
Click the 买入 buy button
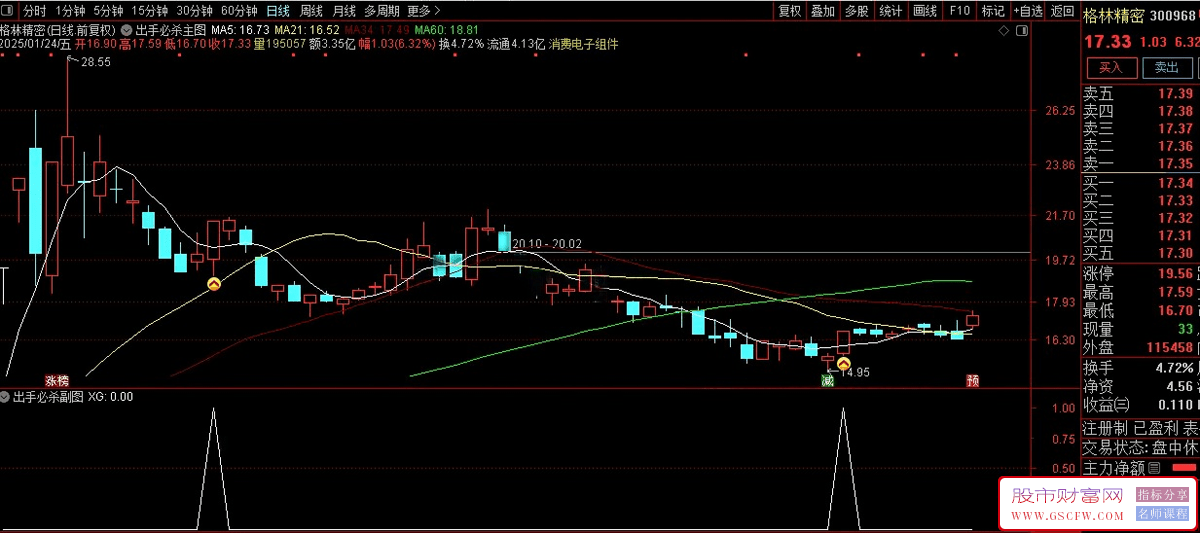tap(1111, 68)
